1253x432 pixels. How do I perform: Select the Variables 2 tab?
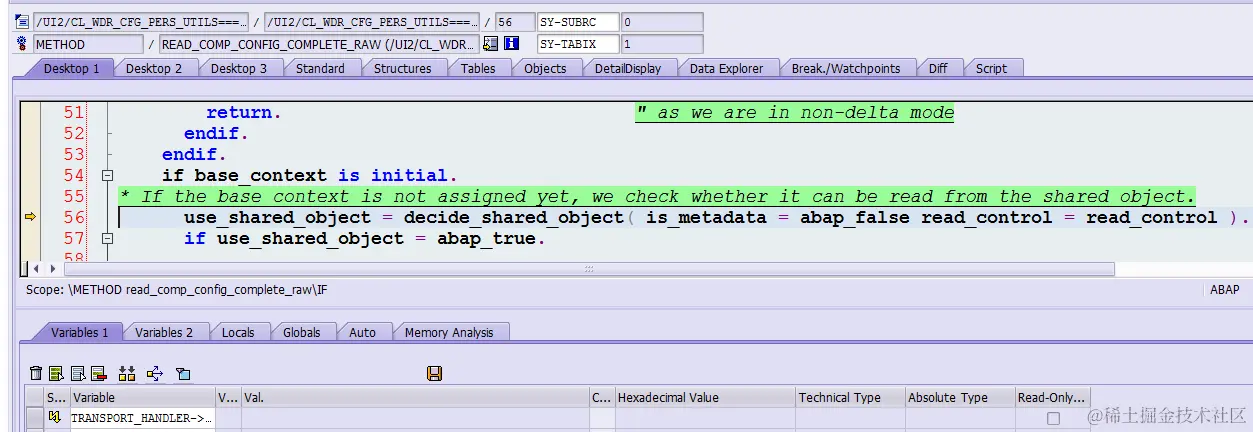tap(164, 332)
